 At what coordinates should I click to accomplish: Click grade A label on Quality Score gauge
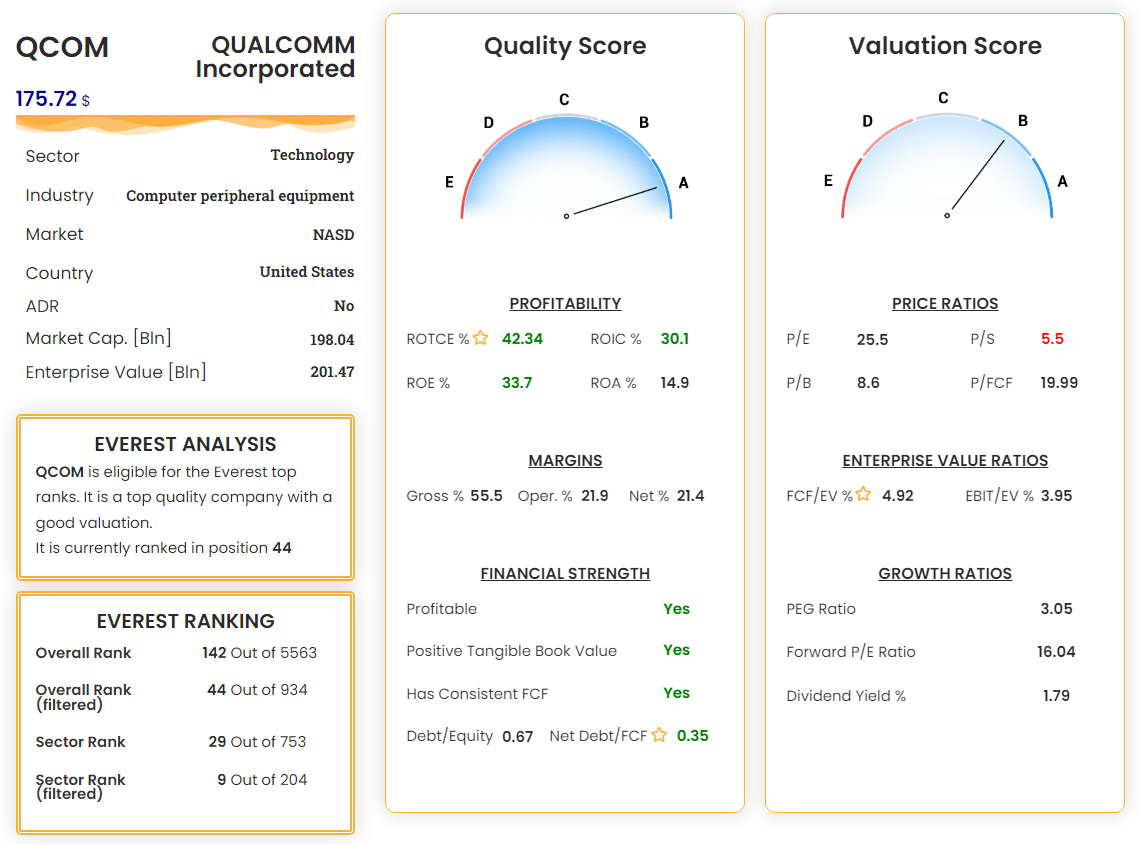click(x=683, y=183)
